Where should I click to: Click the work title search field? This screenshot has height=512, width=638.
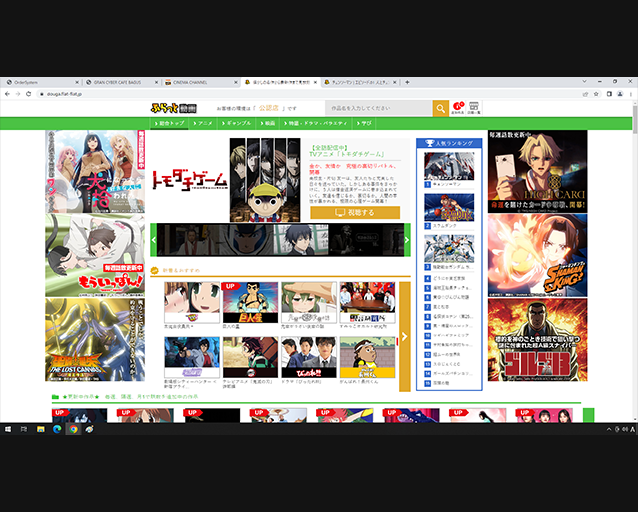pos(379,108)
